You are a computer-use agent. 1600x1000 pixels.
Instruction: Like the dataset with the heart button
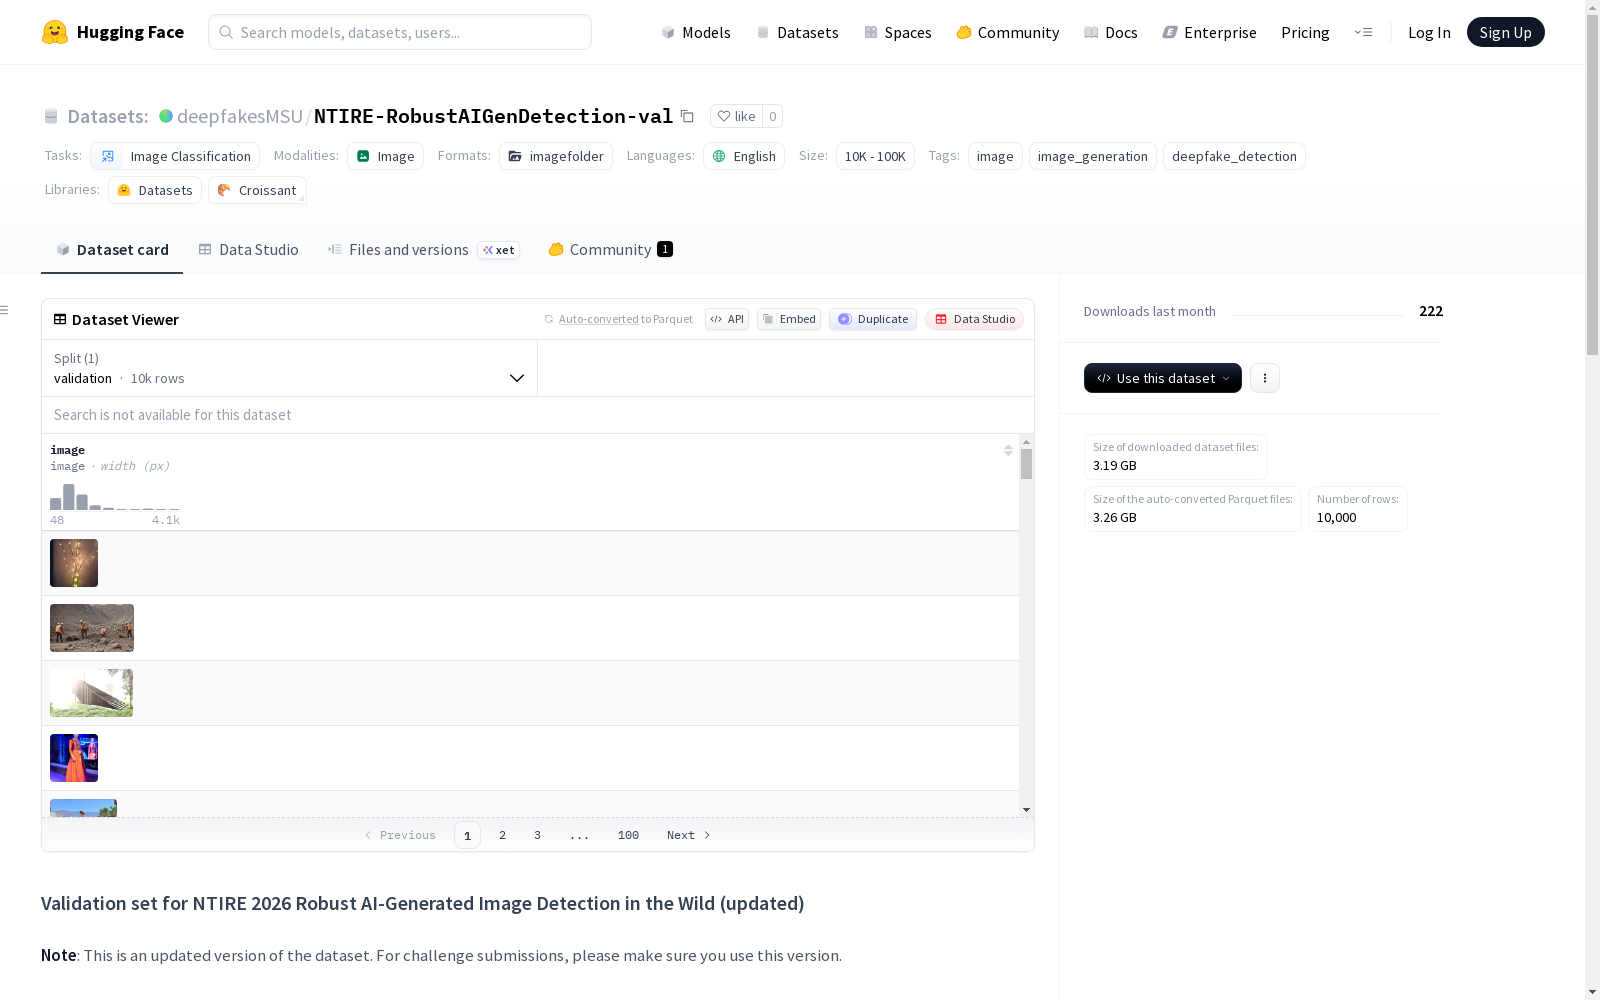tap(736, 116)
